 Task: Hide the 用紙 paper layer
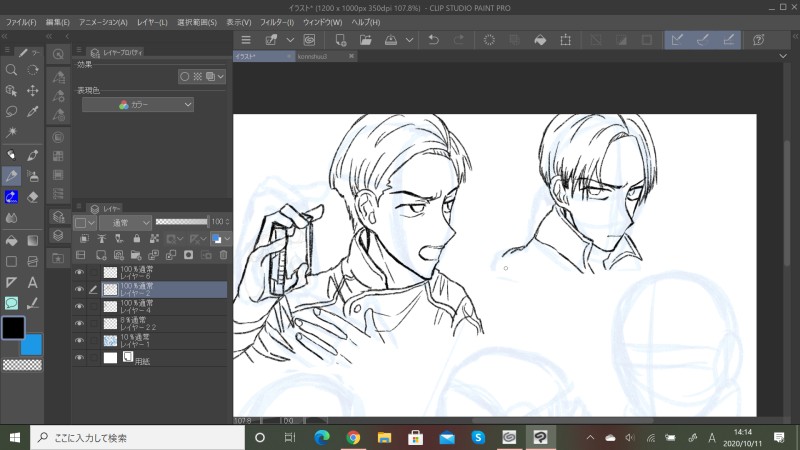pos(80,357)
